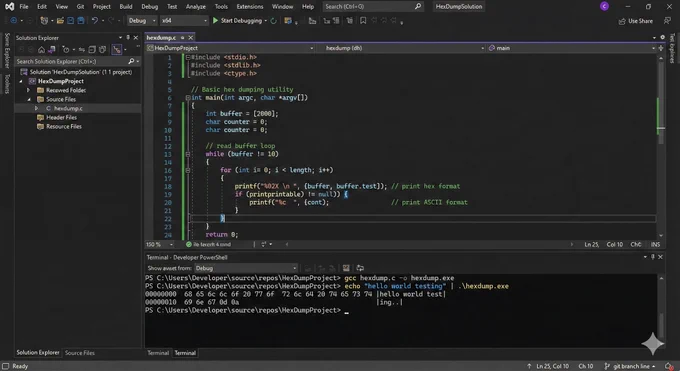Open the Debug configuration dropdown
Image resolution: width=680 pixels, height=371 pixels.
coord(142,20)
